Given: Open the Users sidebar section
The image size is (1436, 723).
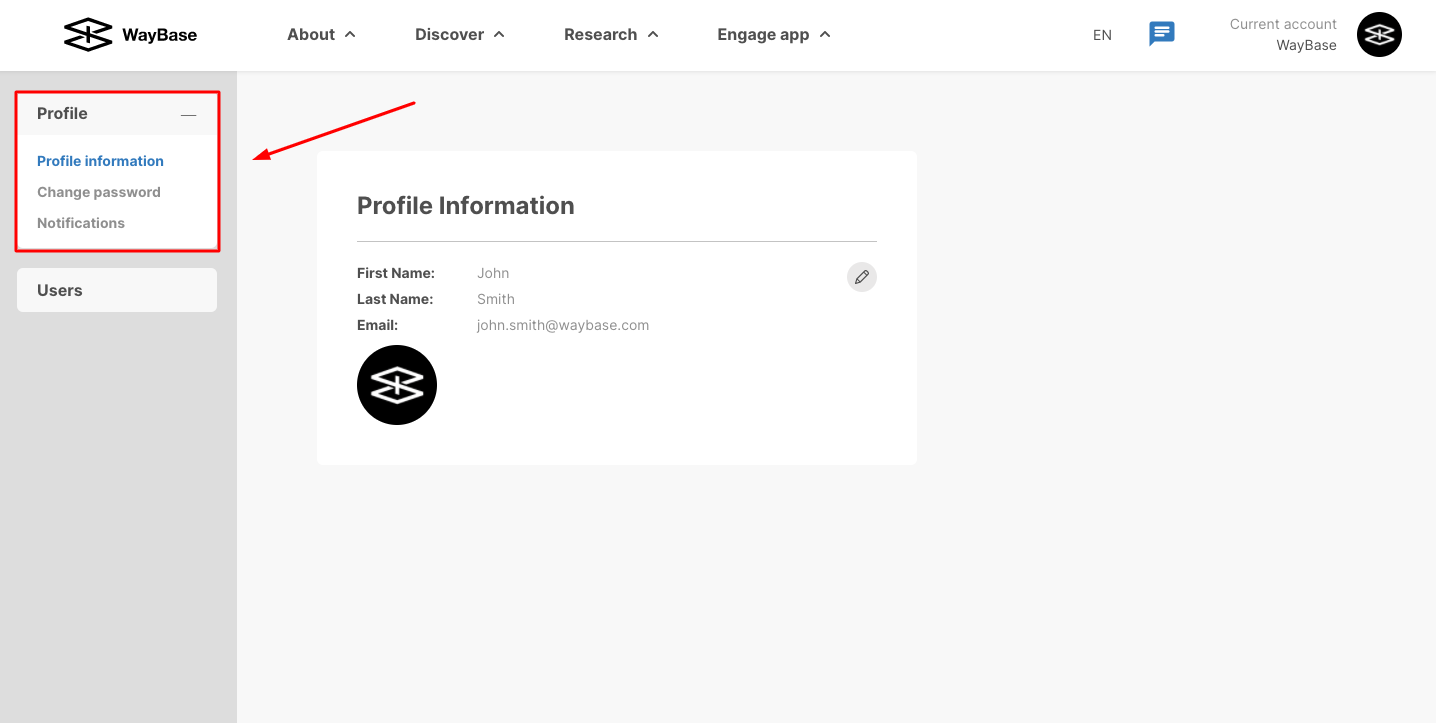Looking at the screenshot, I should 117,290.
